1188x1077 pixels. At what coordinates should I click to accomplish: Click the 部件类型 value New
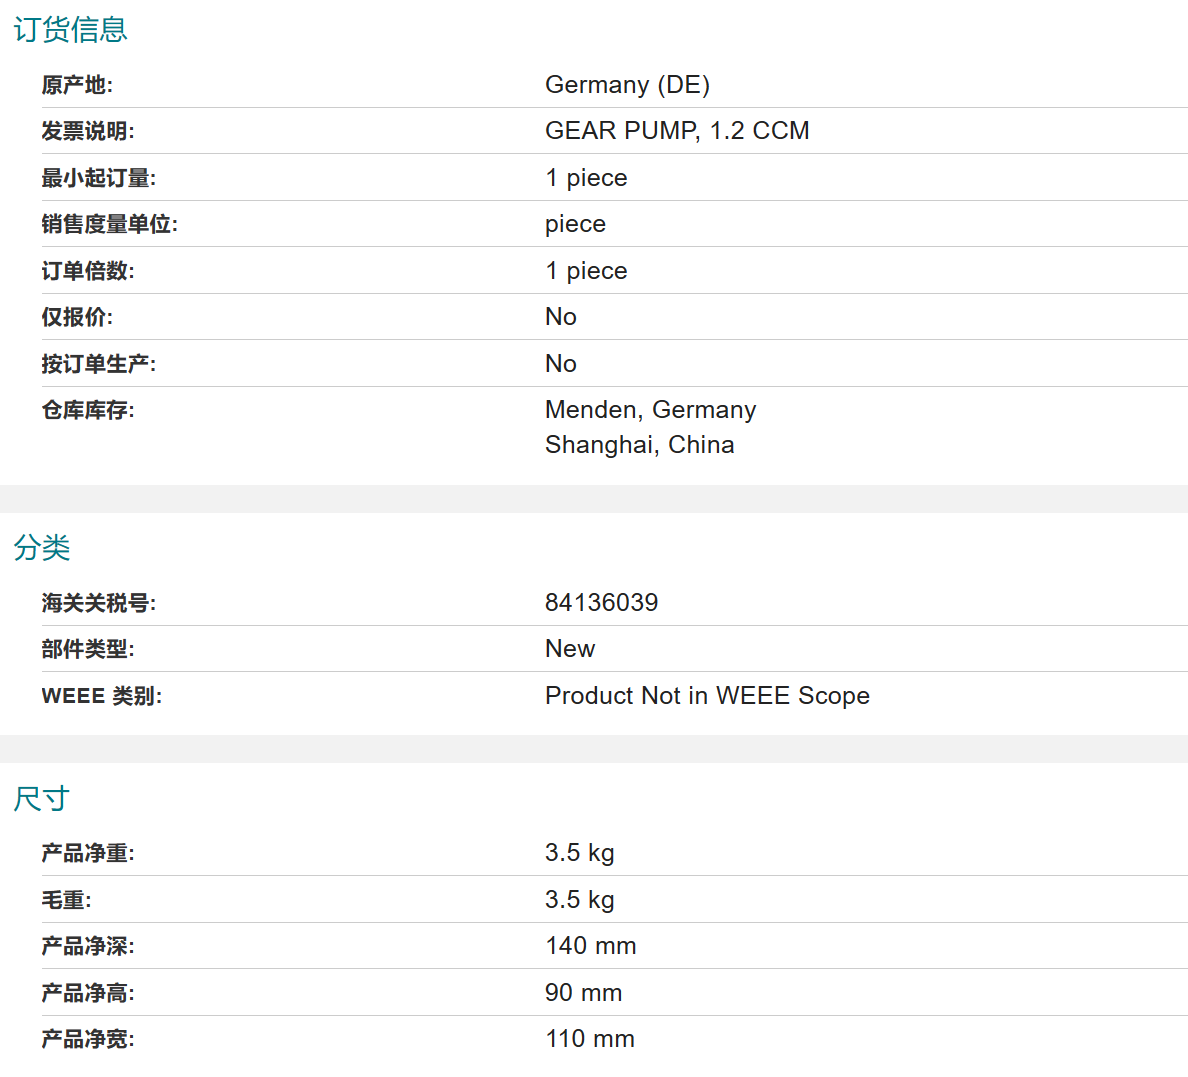(570, 649)
